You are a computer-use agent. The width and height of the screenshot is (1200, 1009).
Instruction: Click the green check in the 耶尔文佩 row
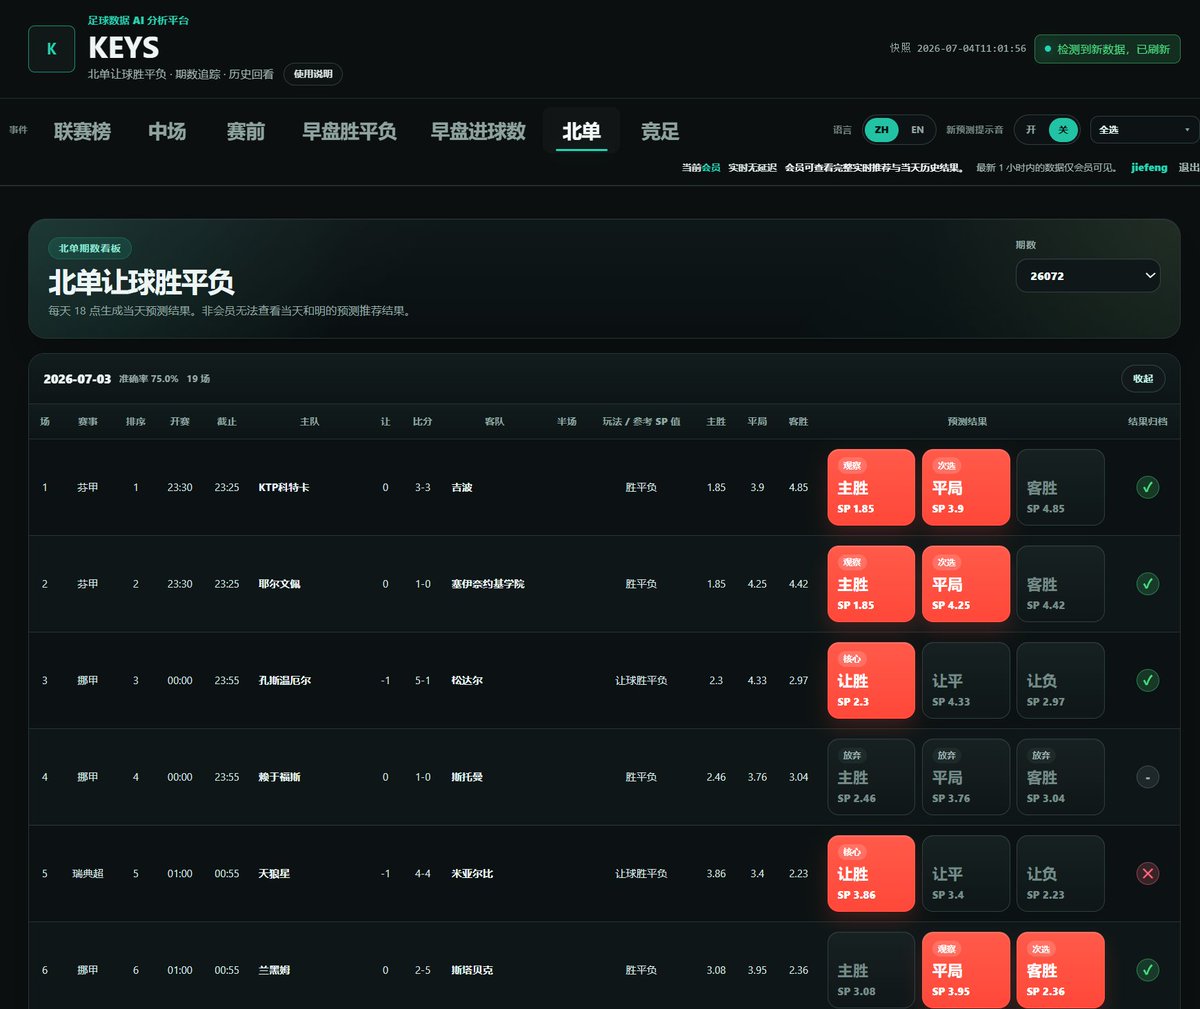[x=1148, y=584]
